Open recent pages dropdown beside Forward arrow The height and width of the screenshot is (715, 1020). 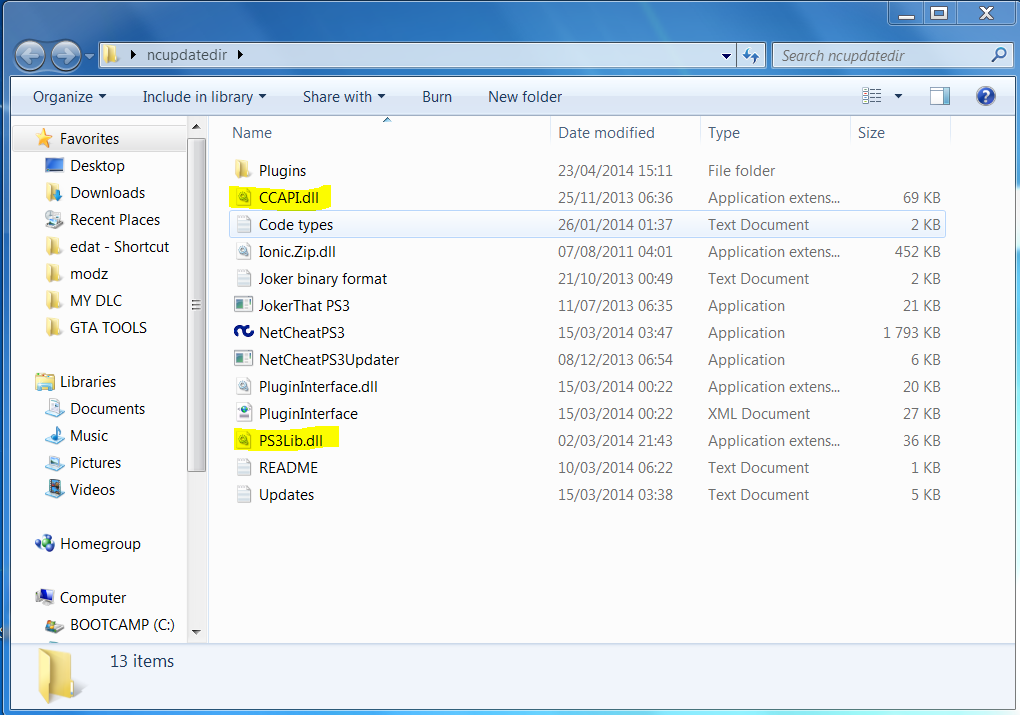89,57
